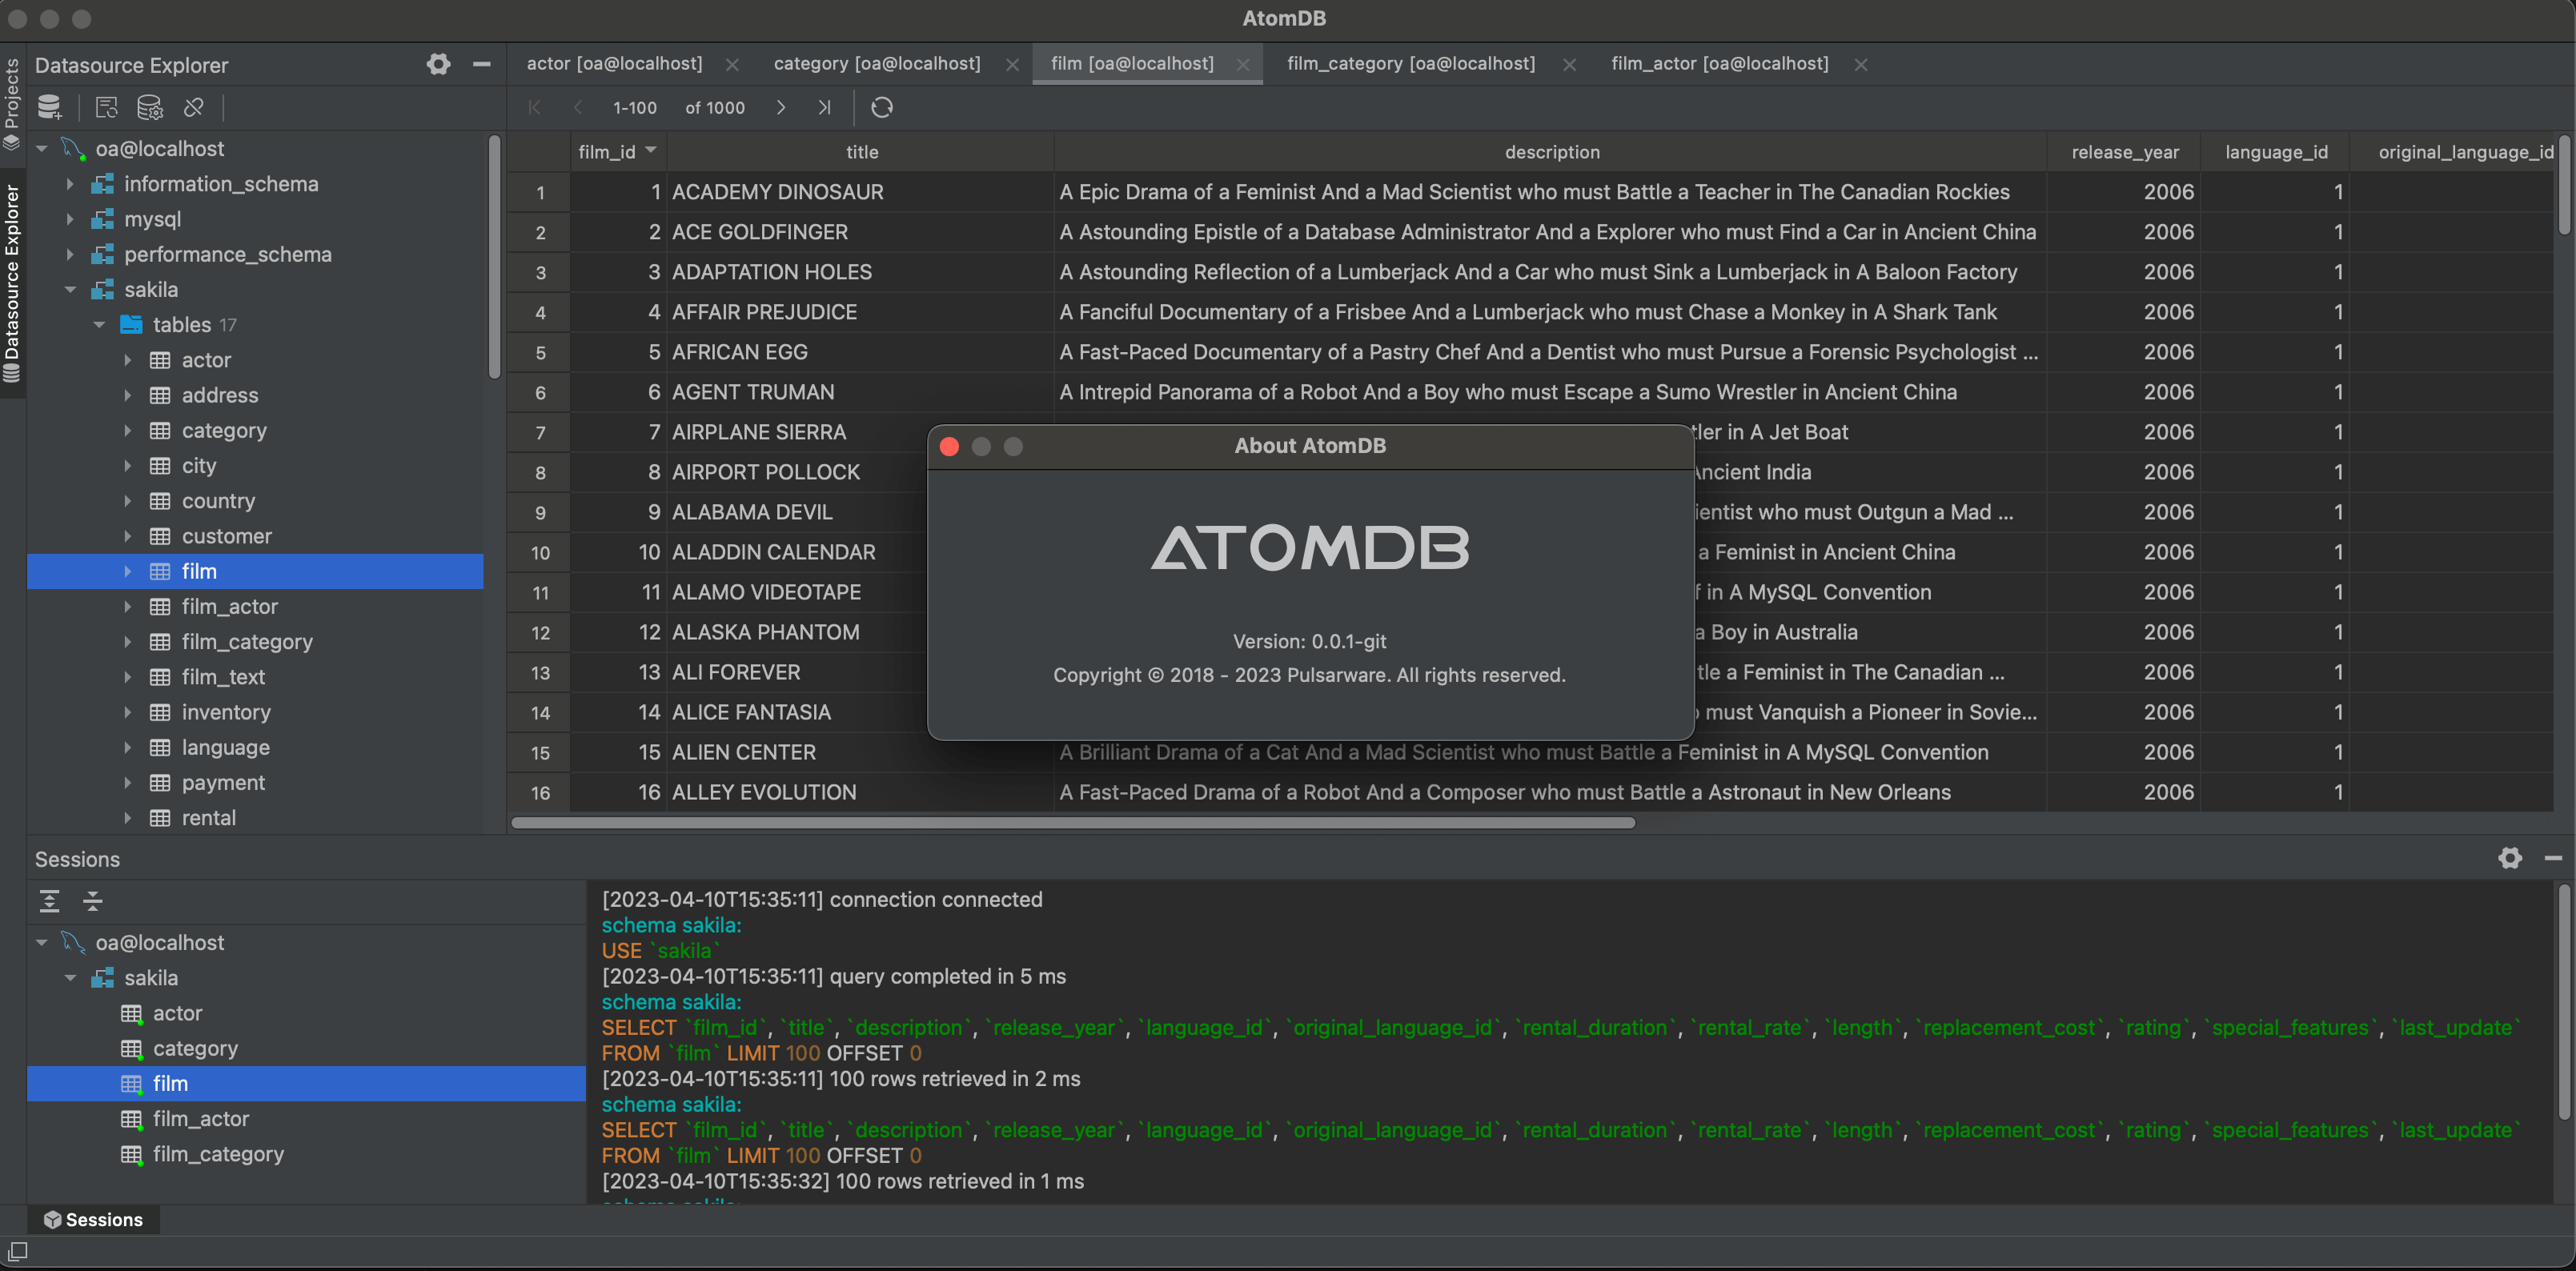Close the actor tab
Screen dimensions: 2576x1271
pos(732,65)
